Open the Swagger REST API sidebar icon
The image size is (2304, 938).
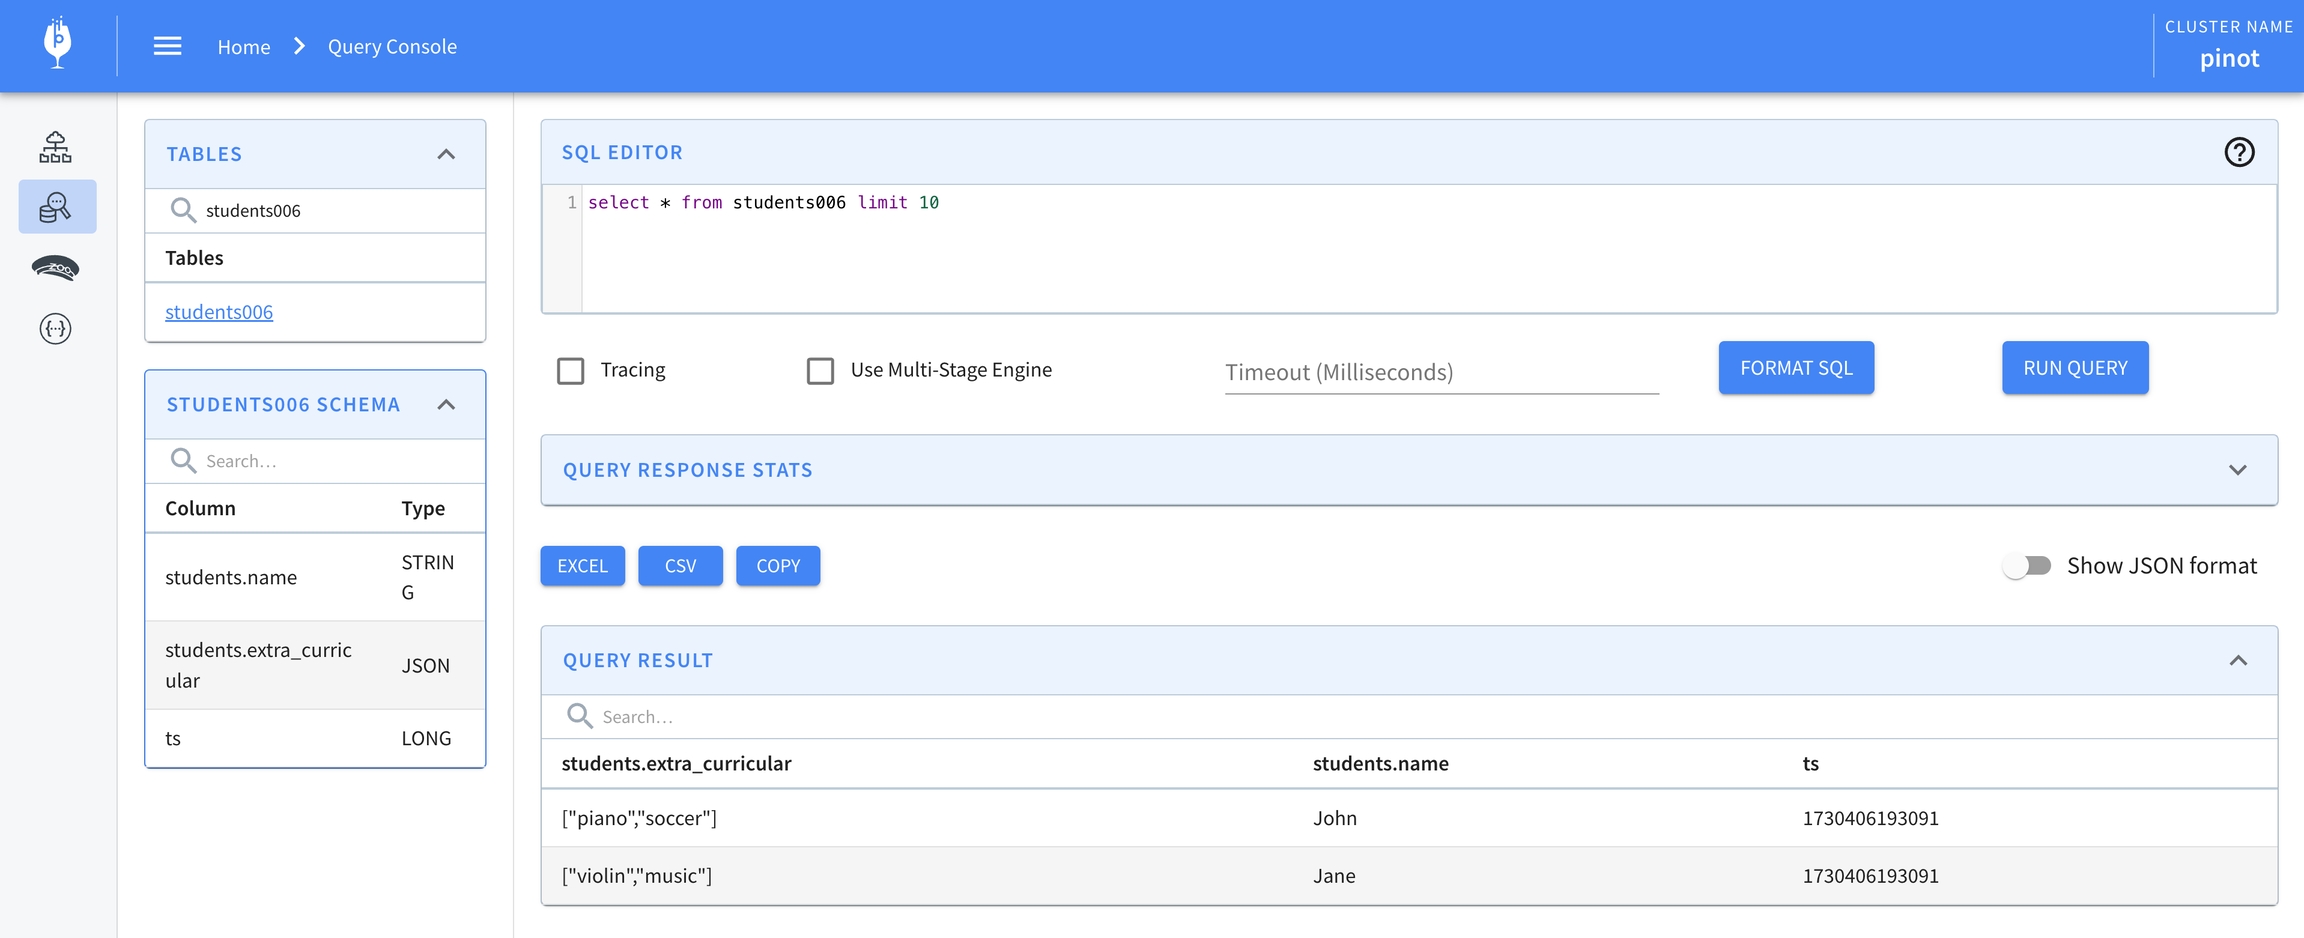pos(56,329)
